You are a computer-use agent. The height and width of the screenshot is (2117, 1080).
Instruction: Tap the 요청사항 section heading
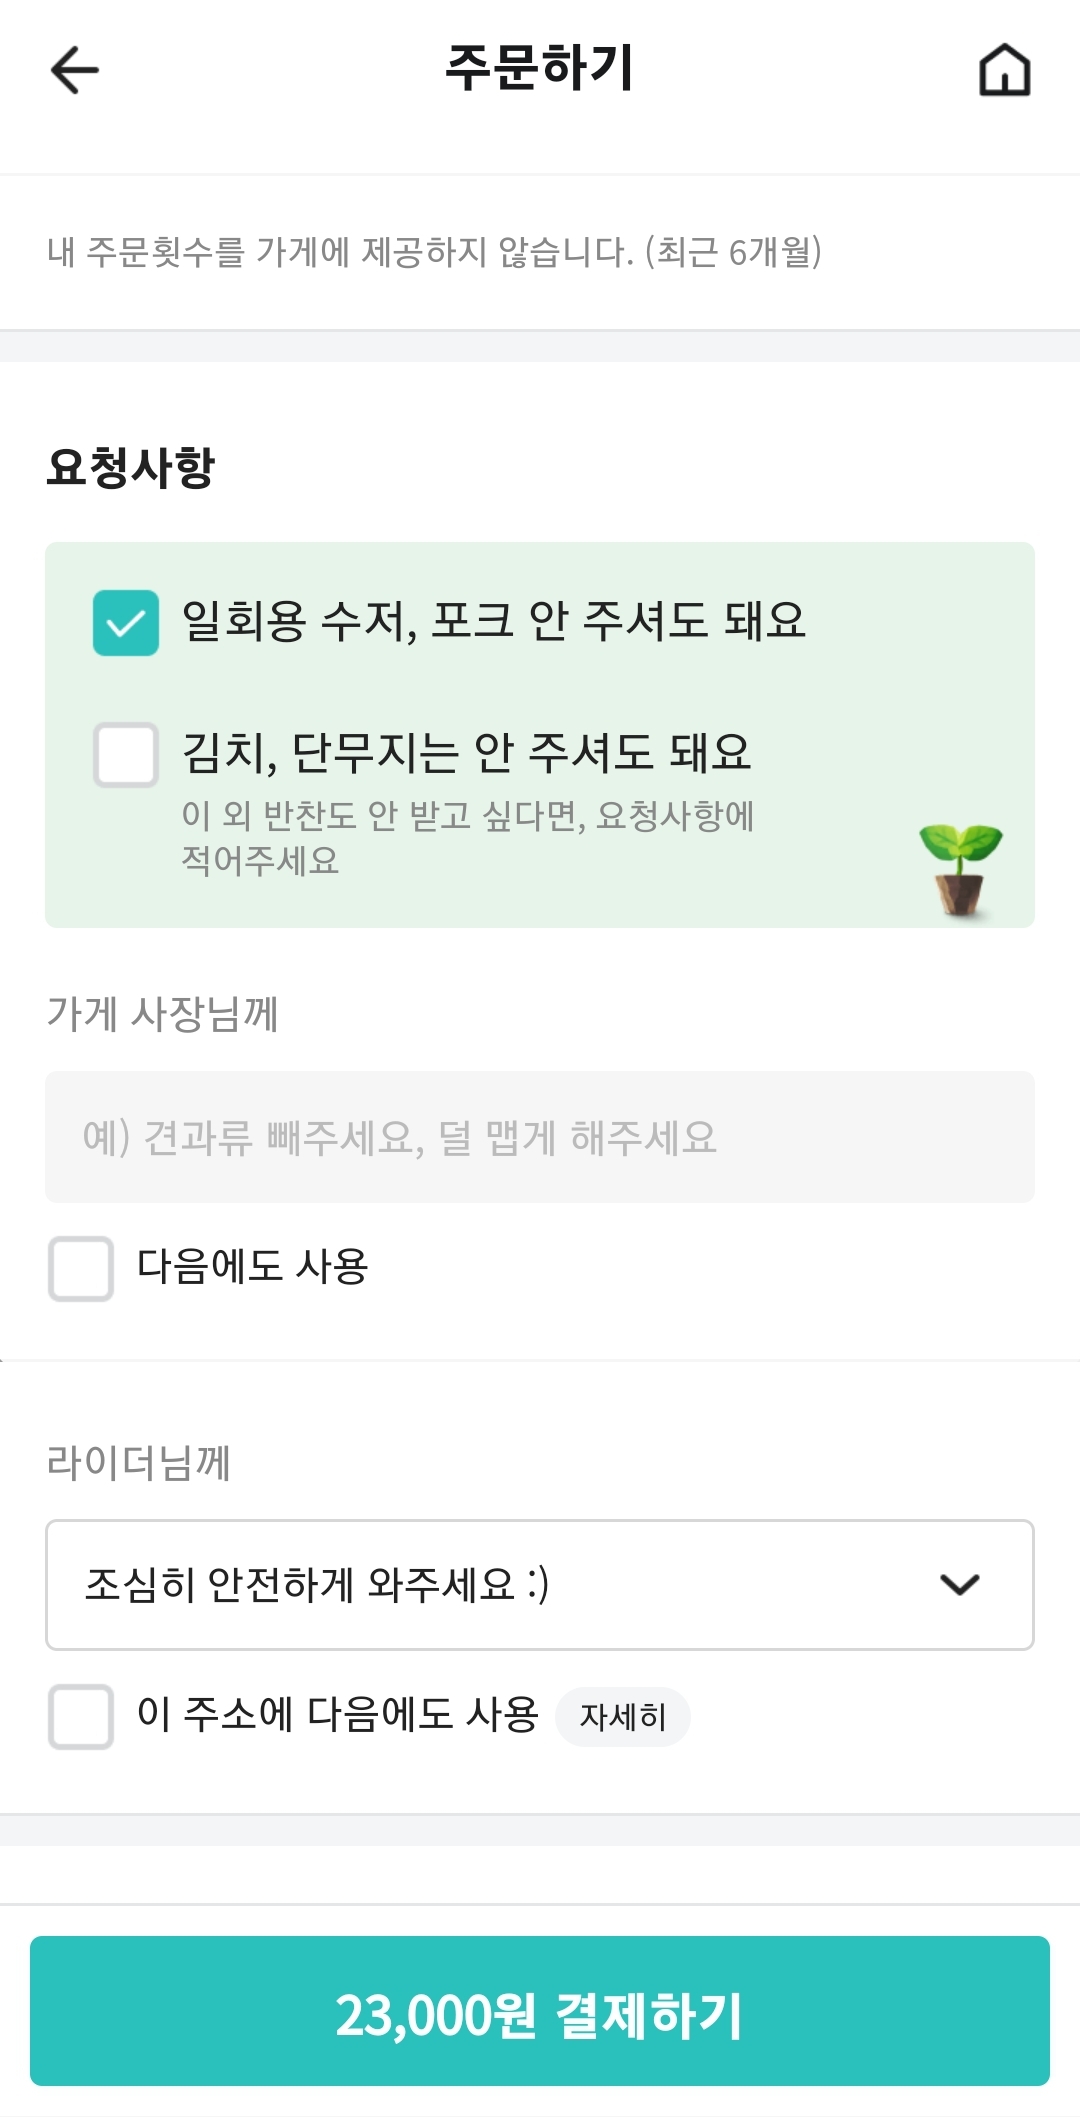coord(131,467)
